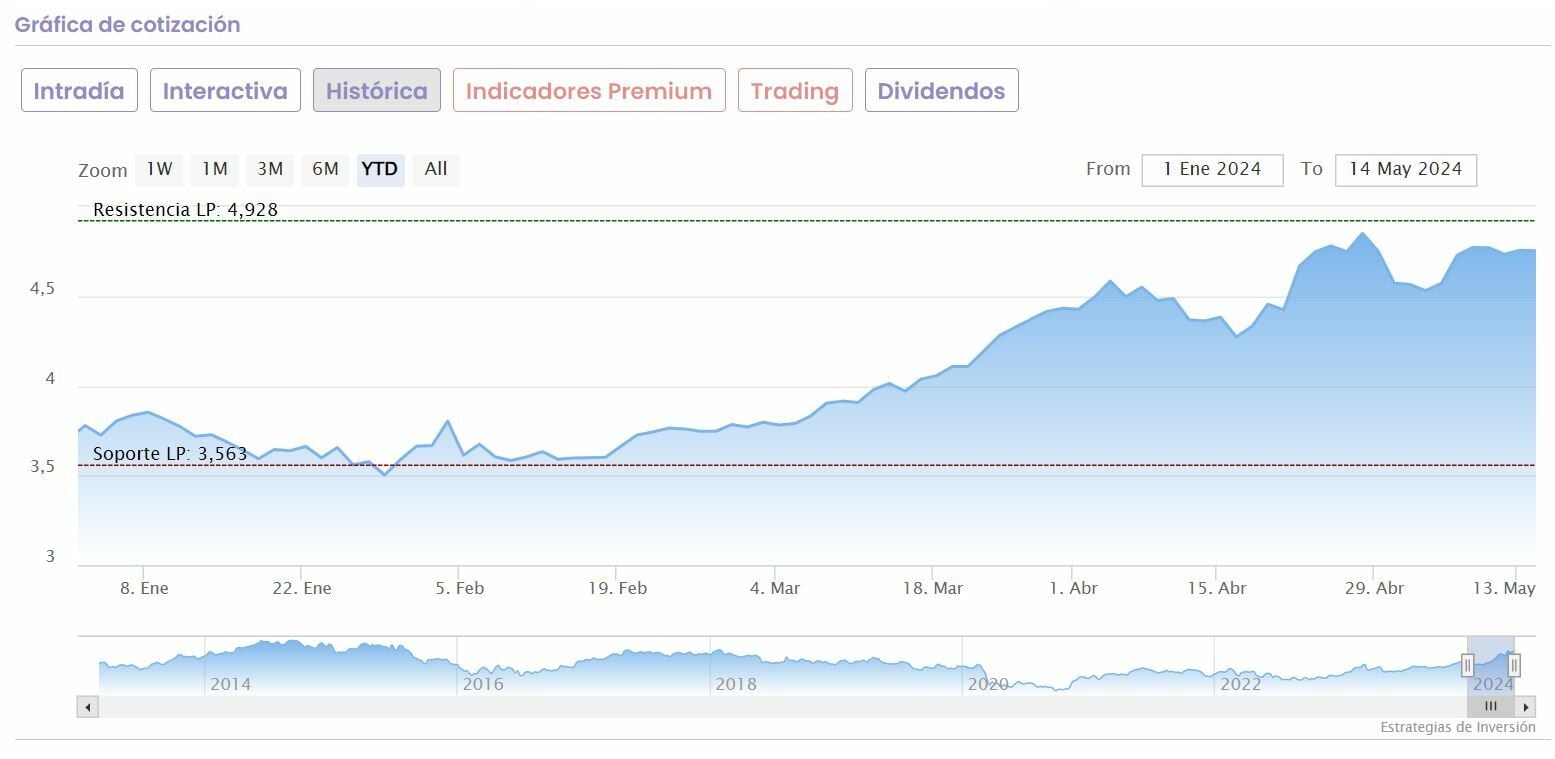
Task: Open the Interactiva chart tab
Action: click(225, 91)
